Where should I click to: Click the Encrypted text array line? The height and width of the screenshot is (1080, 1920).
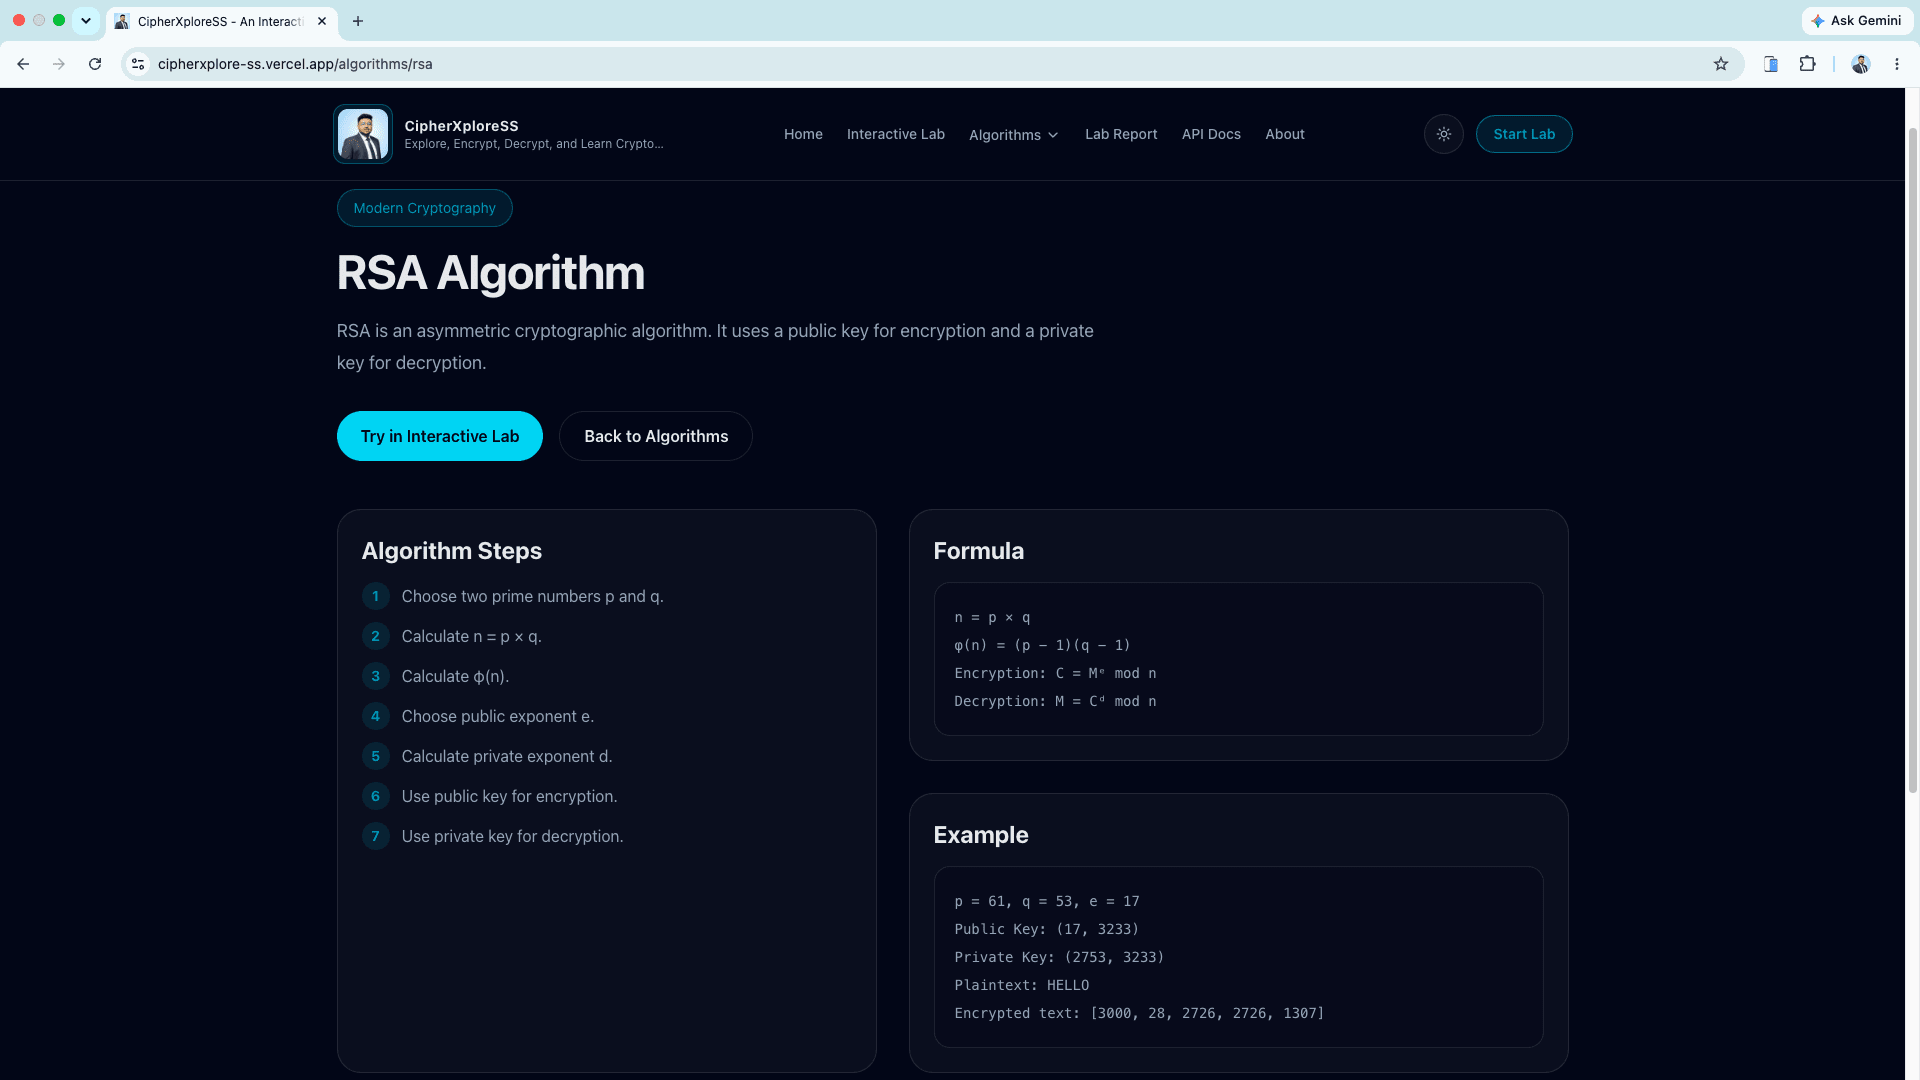1140,1014
